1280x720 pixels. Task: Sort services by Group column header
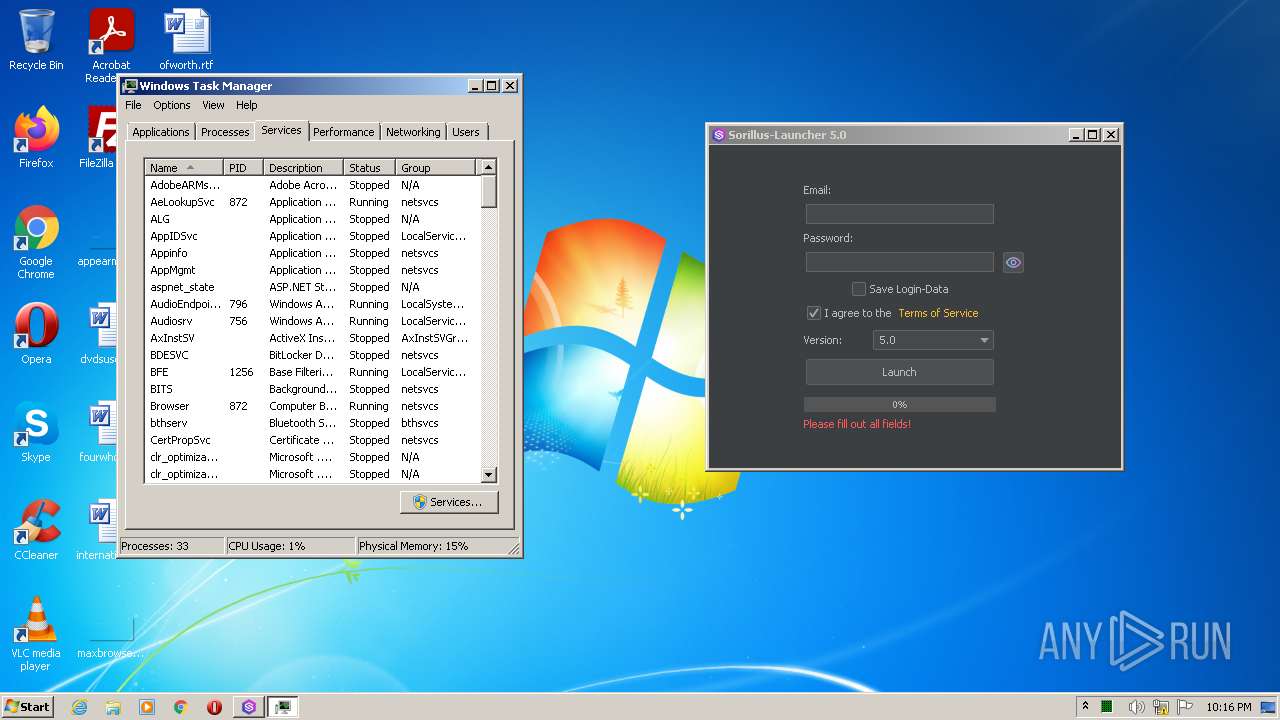point(438,168)
